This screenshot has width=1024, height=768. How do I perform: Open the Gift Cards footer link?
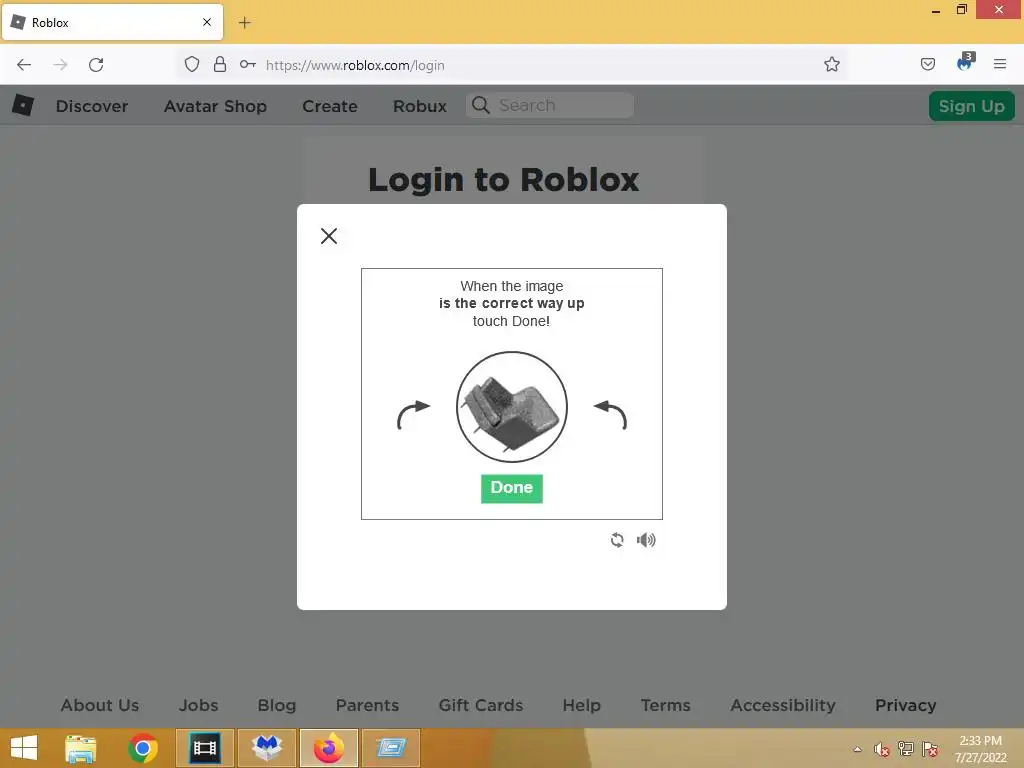pyautogui.click(x=481, y=705)
